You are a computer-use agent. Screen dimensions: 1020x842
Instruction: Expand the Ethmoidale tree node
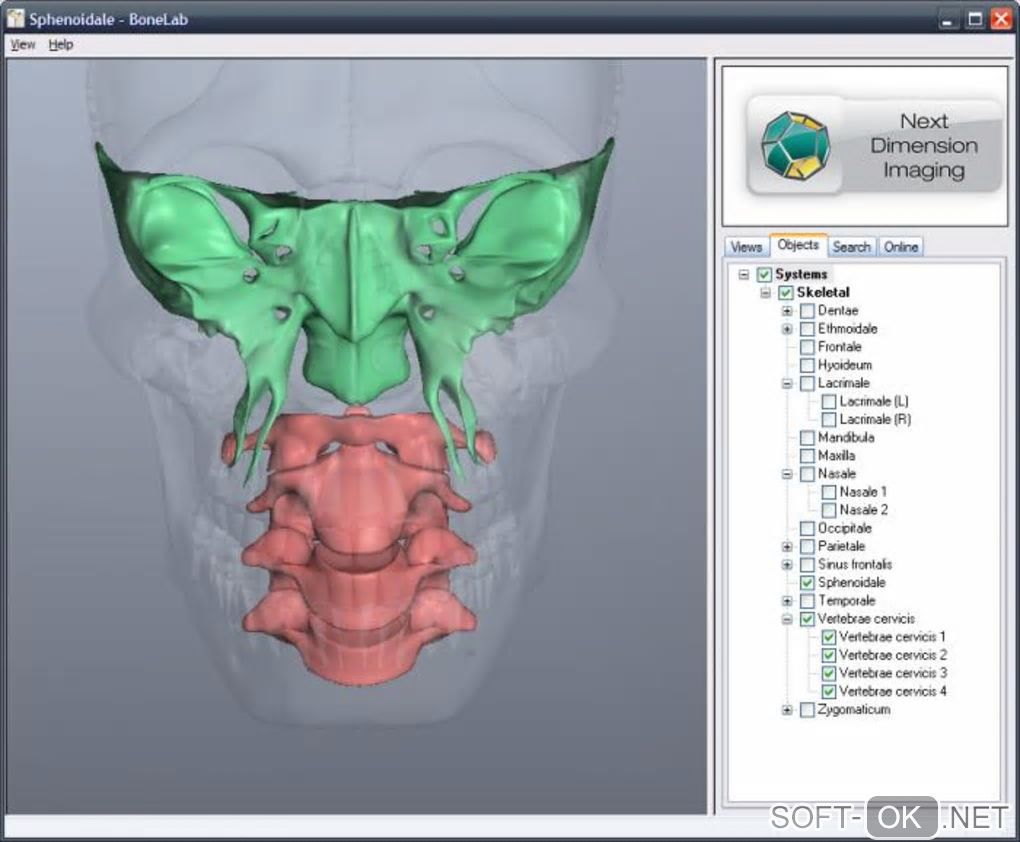click(786, 329)
